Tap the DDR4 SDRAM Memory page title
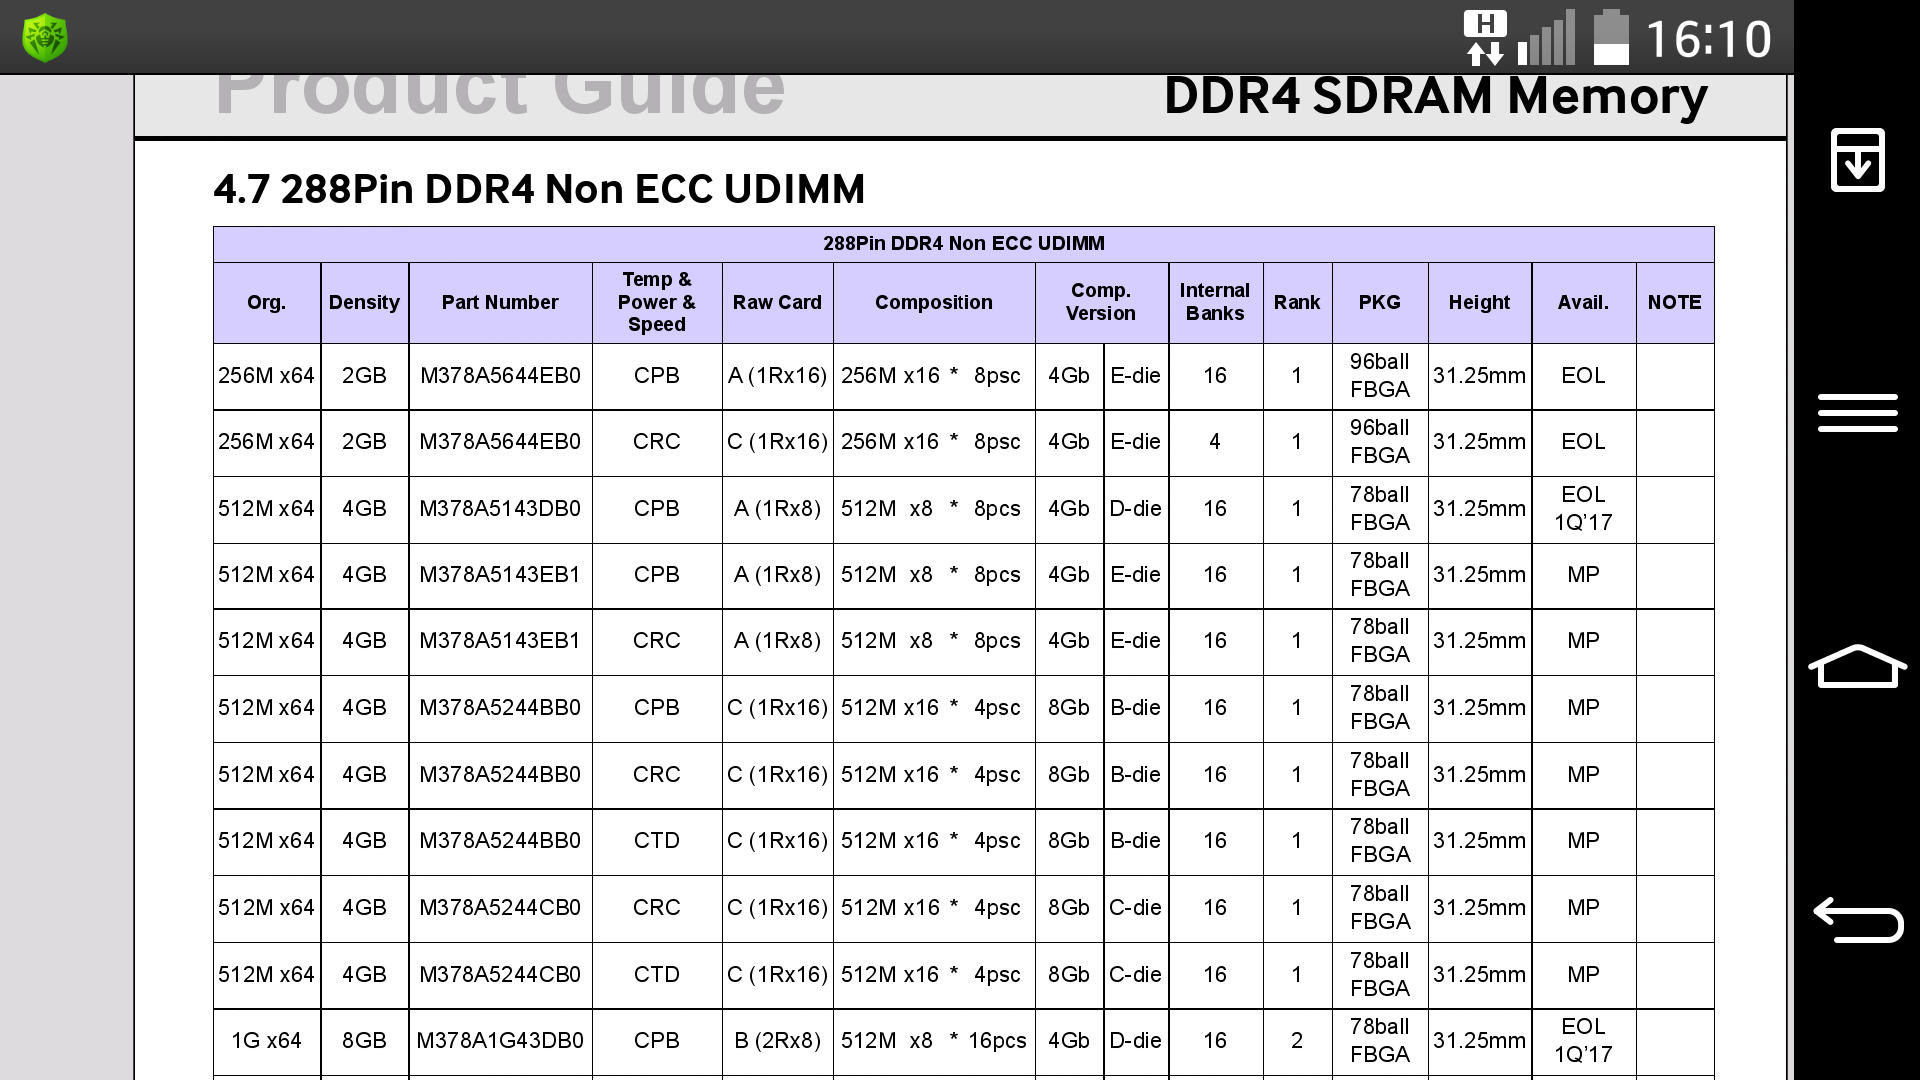The height and width of the screenshot is (1080, 1920). pos(1435,97)
